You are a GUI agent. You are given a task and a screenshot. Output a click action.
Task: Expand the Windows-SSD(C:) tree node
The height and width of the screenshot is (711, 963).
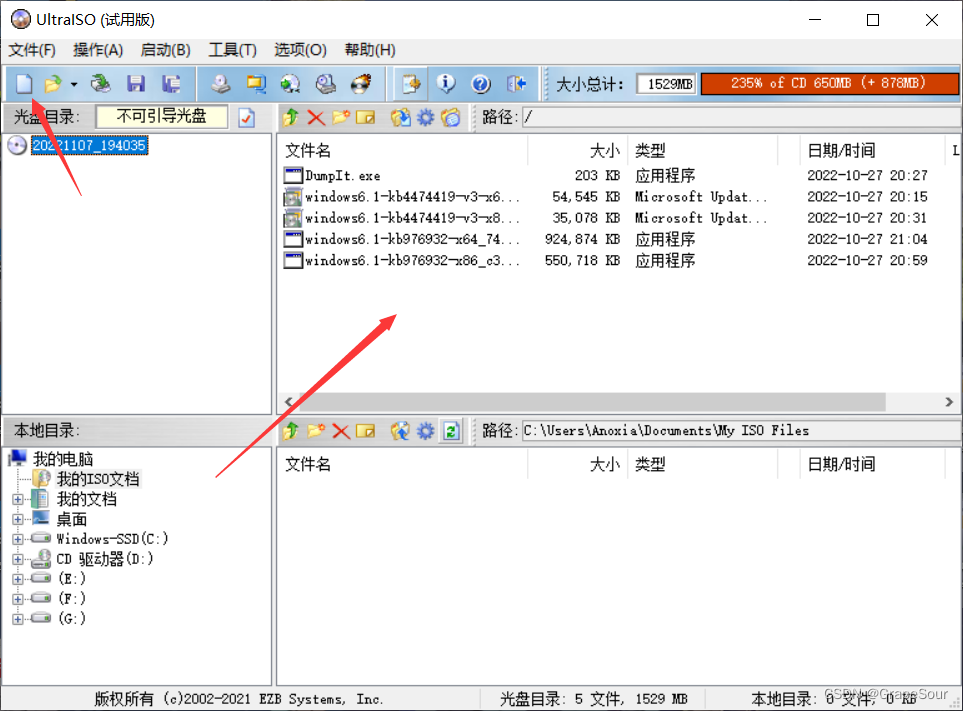click(18, 539)
